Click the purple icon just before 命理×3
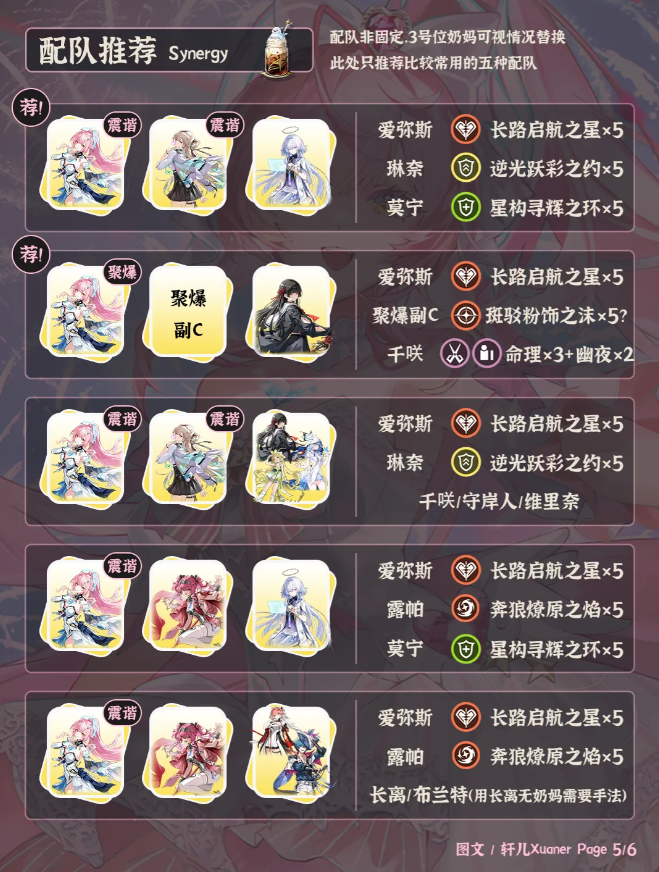659x872 pixels. tap(487, 353)
